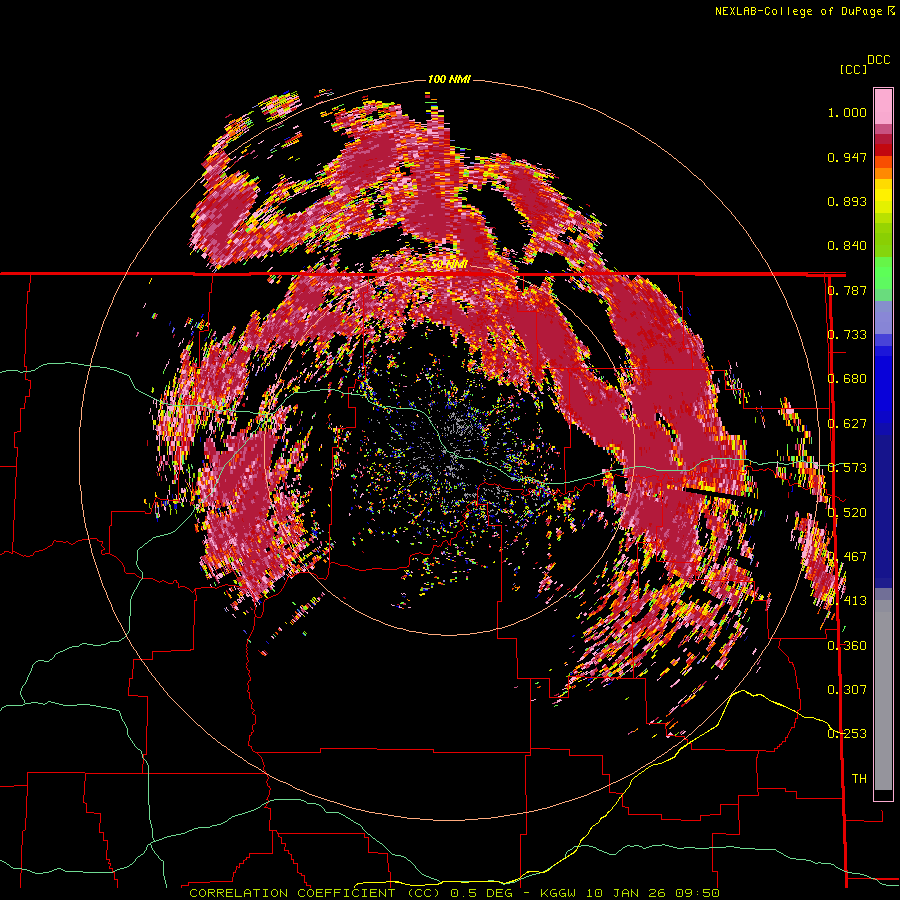This screenshot has height=900, width=900.
Task: Click the 50 NMI range ring label
Action: pyautogui.click(x=449, y=265)
